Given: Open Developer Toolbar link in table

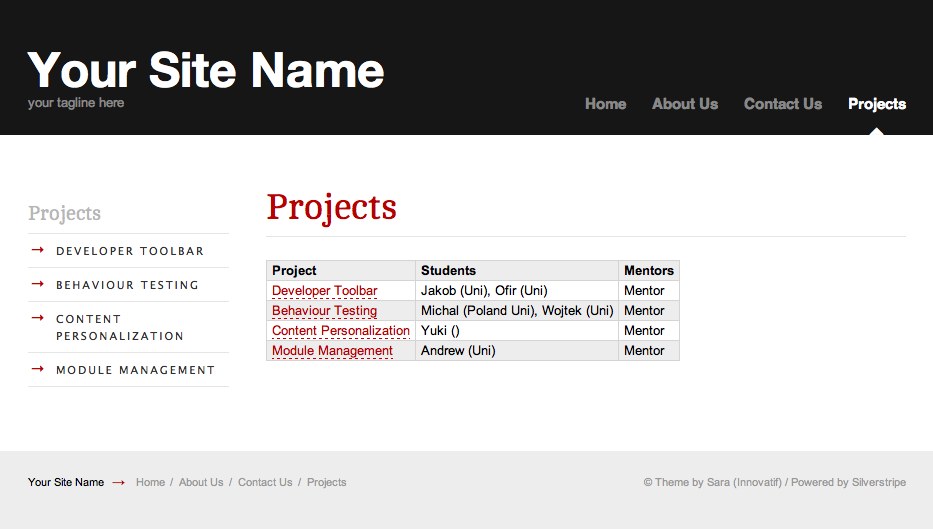Looking at the screenshot, I should point(324,291).
